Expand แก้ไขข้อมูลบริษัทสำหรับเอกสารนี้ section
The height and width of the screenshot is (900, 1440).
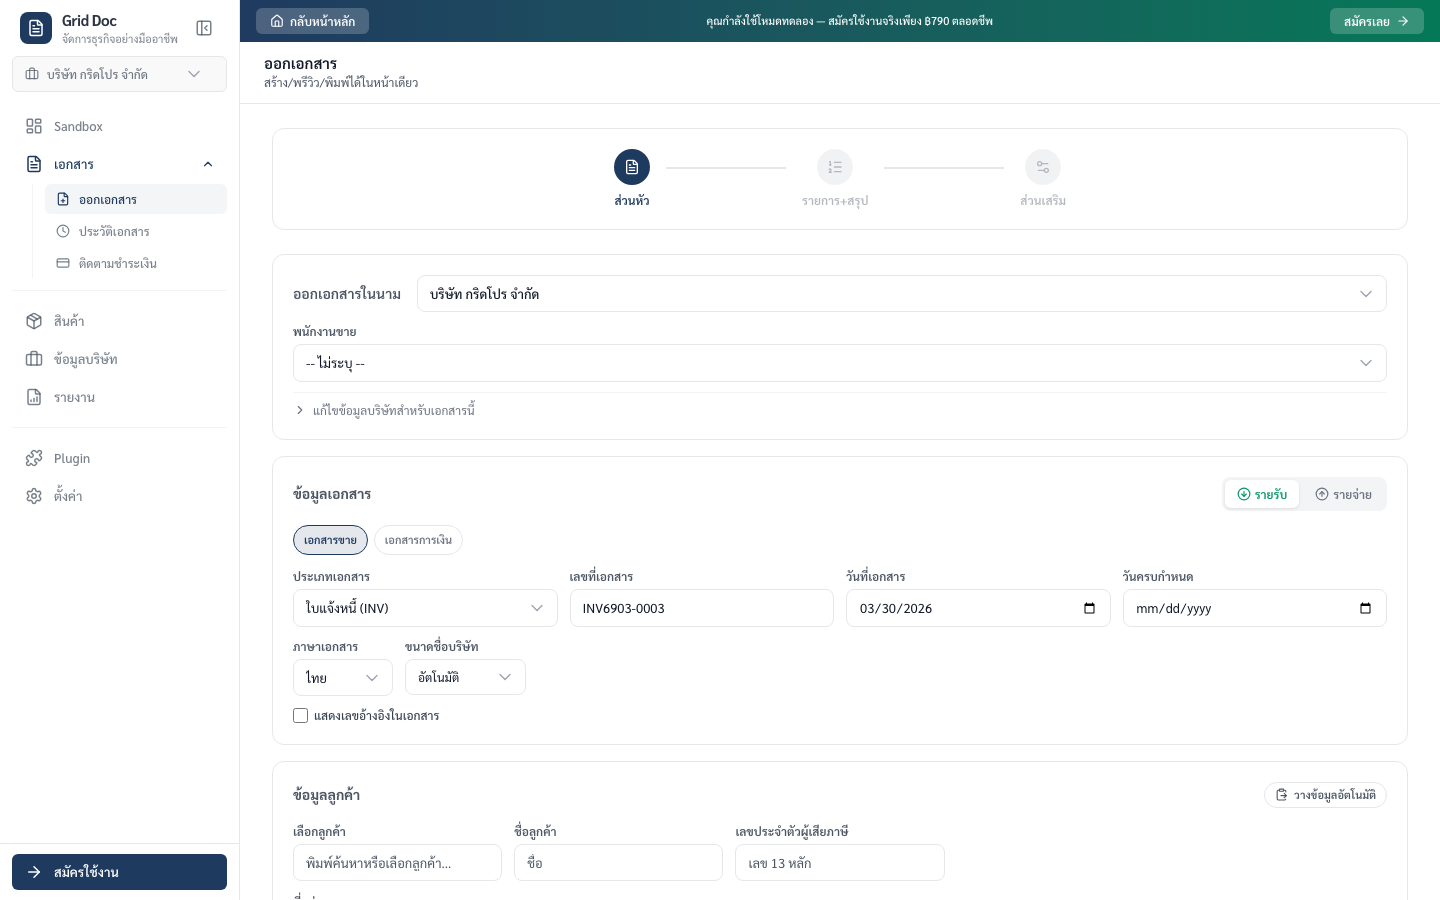[x=393, y=410]
